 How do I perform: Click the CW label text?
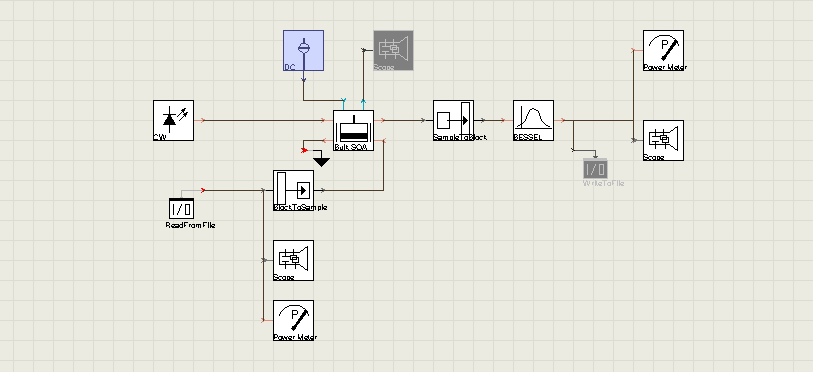click(x=158, y=137)
